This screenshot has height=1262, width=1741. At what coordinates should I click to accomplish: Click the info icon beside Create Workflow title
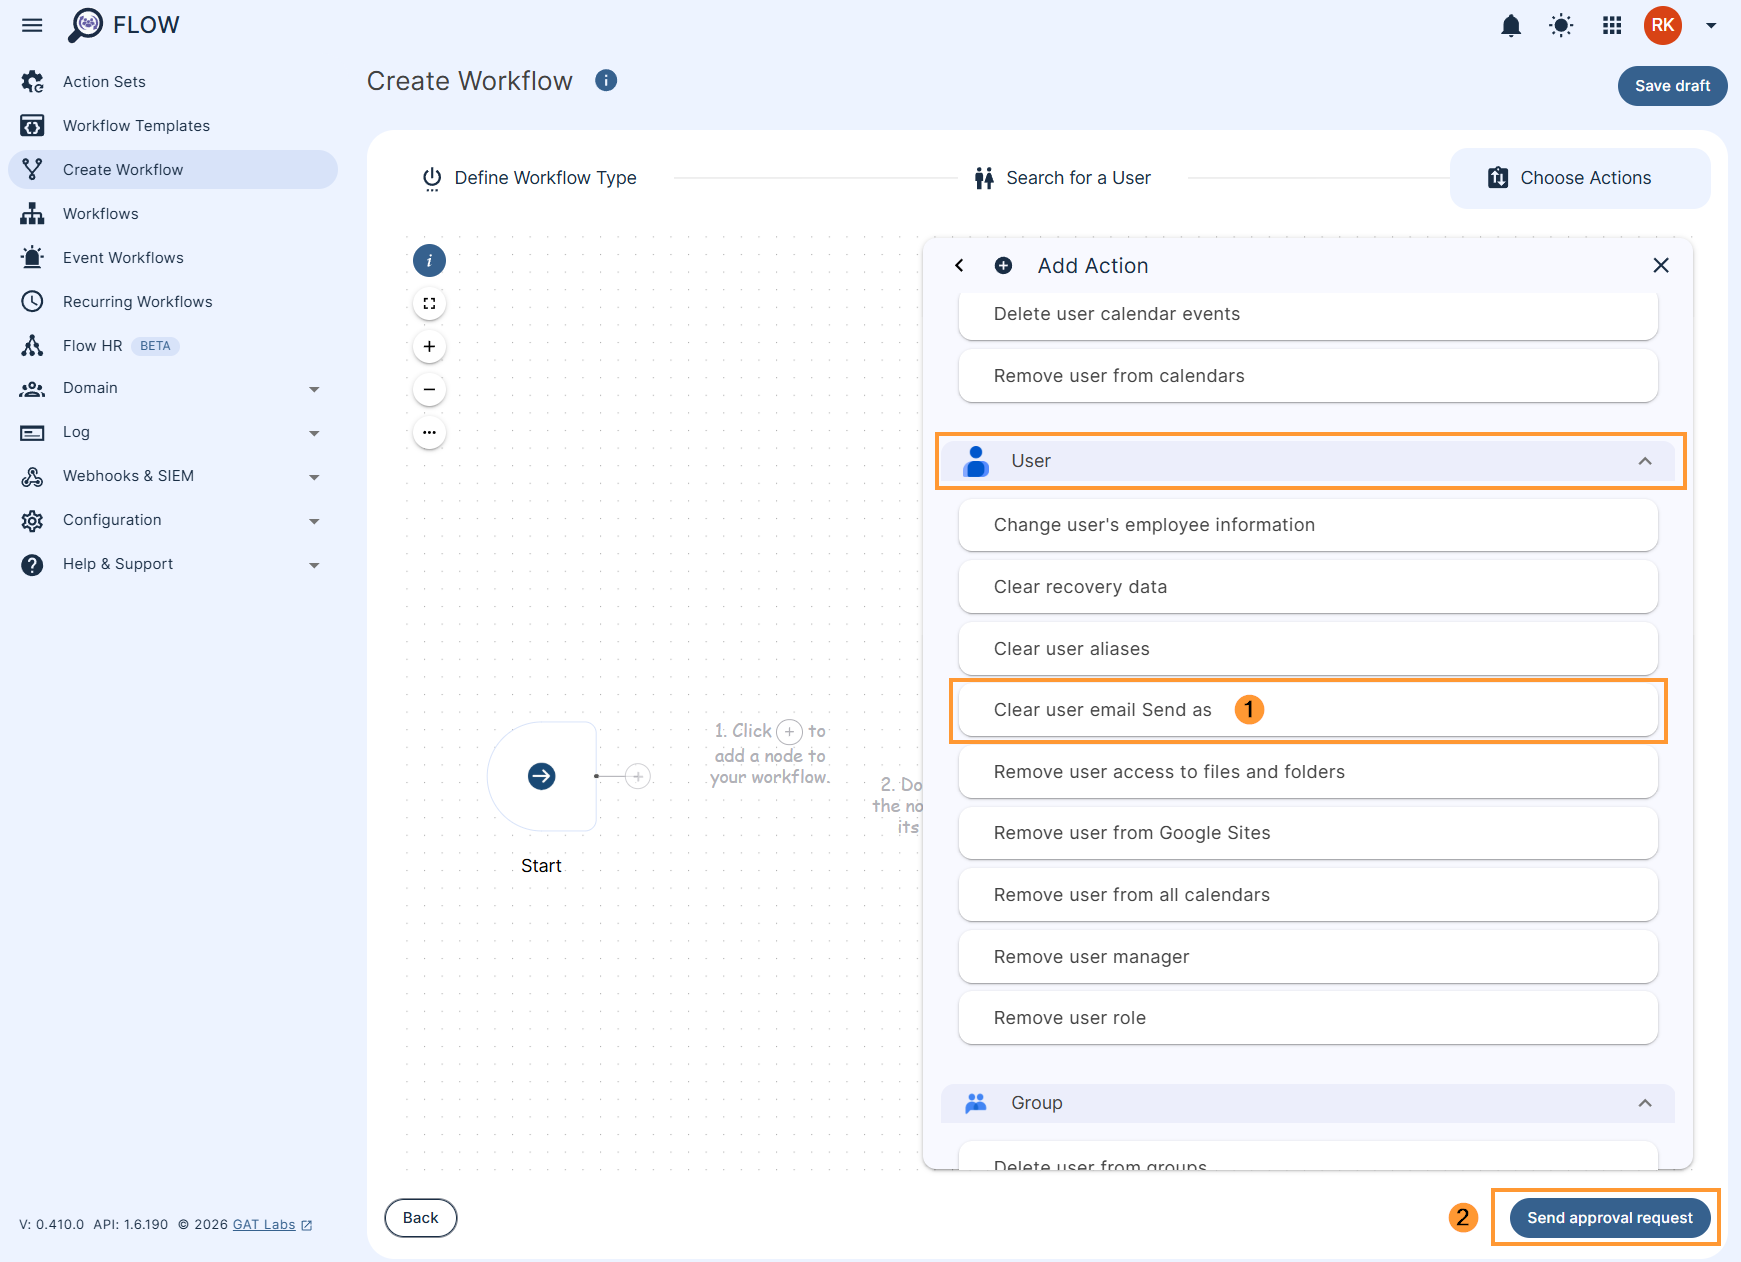point(605,80)
